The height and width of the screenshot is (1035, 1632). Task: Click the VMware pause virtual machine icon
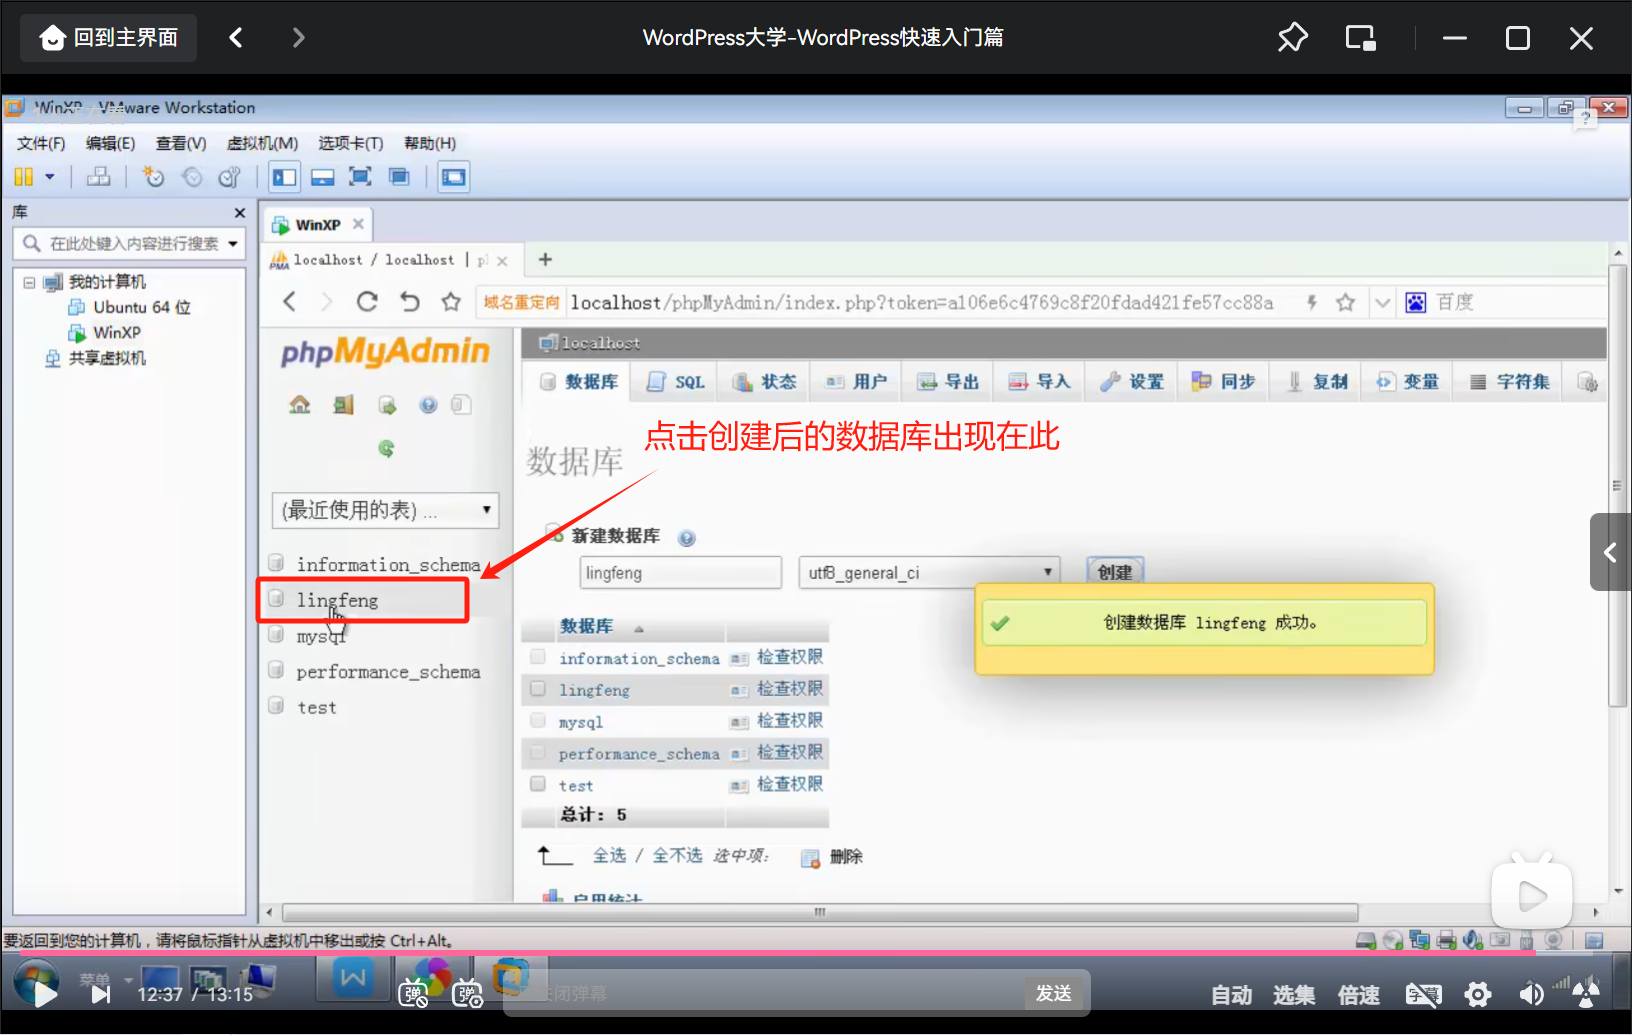24,177
